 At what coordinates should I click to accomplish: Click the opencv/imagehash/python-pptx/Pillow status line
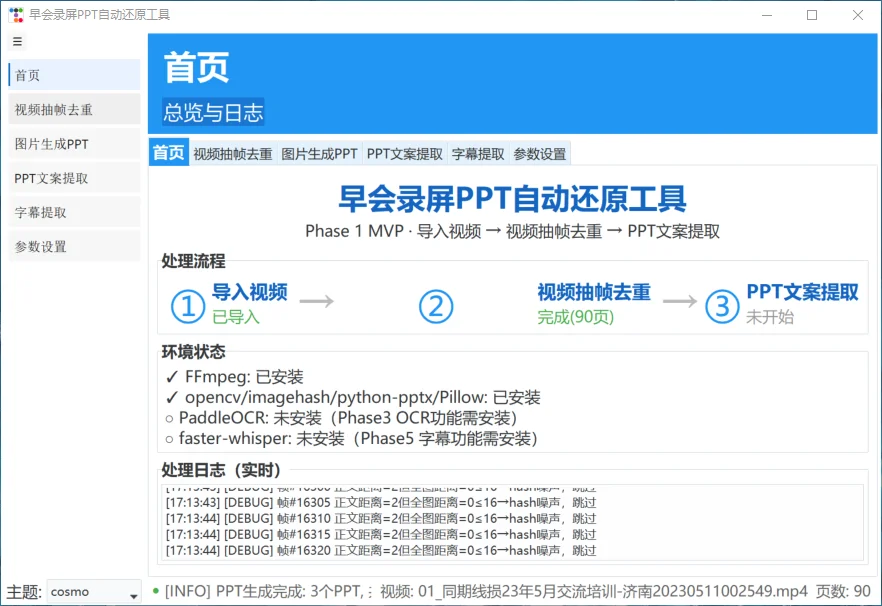coord(353,398)
